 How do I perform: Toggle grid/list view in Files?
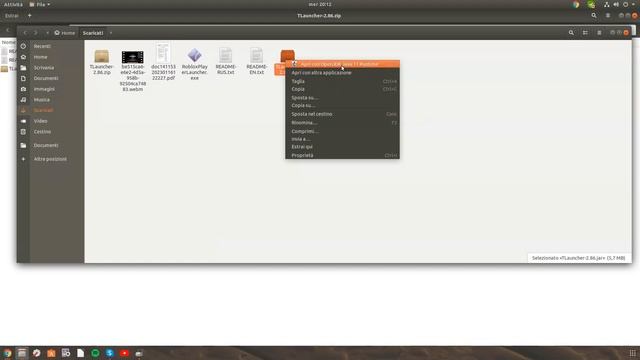585,33
